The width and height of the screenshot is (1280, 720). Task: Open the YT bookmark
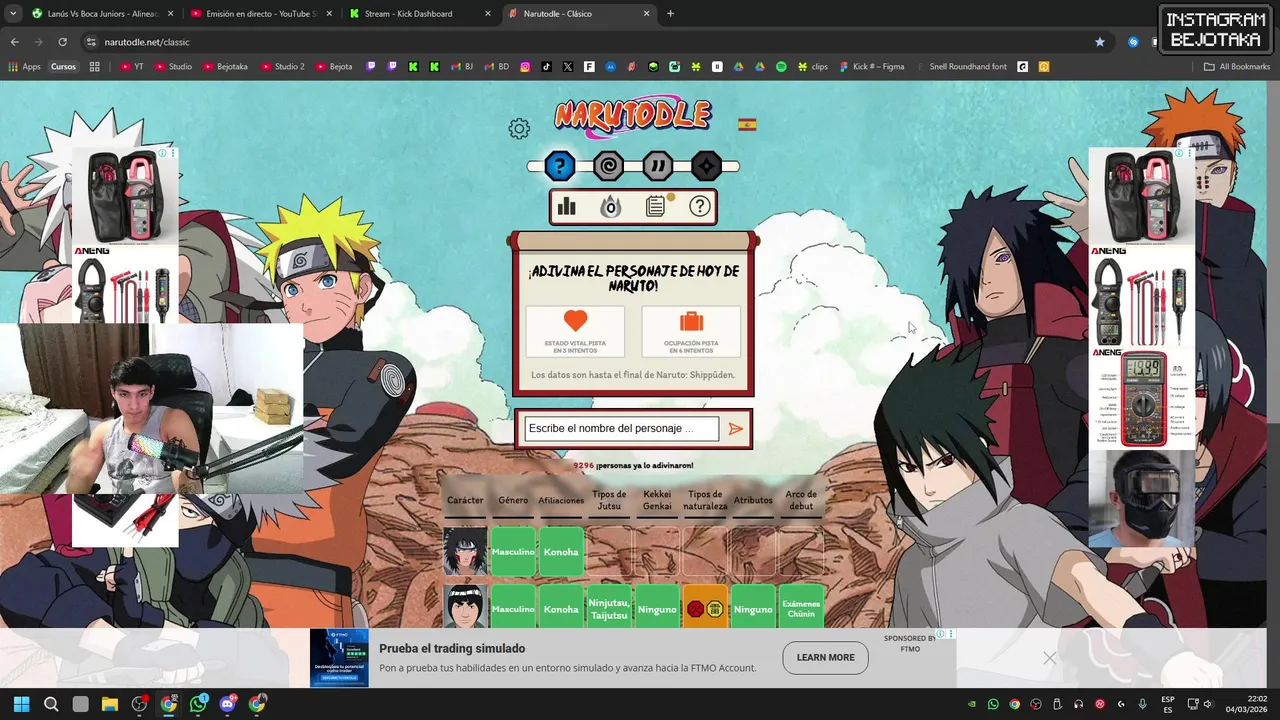[132, 67]
